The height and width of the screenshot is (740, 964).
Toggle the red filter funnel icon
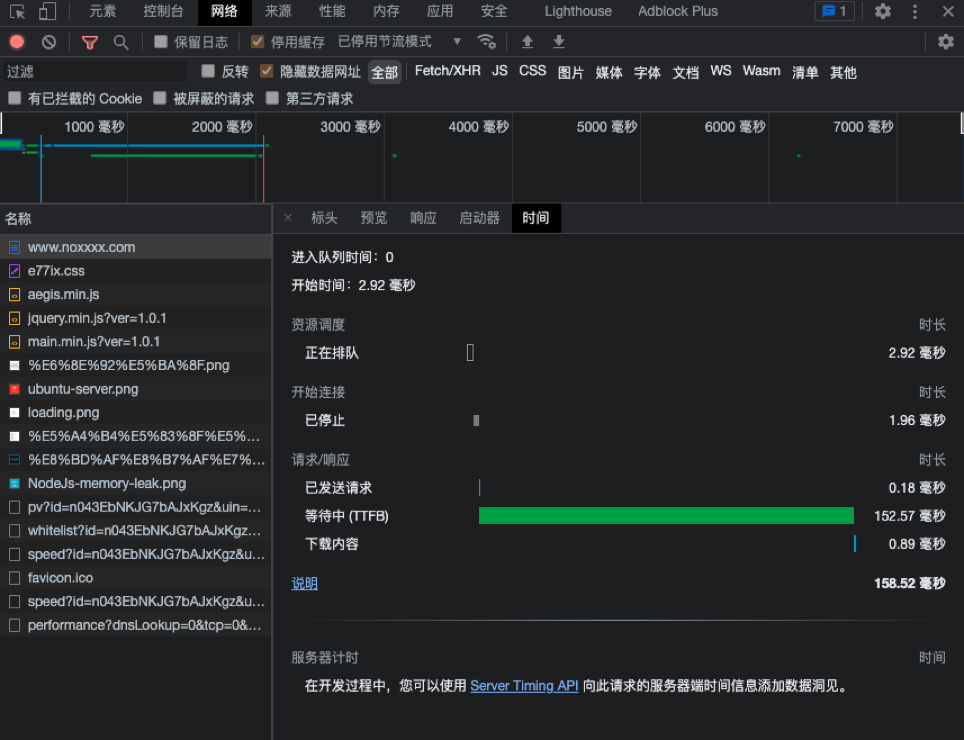[90, 42]
